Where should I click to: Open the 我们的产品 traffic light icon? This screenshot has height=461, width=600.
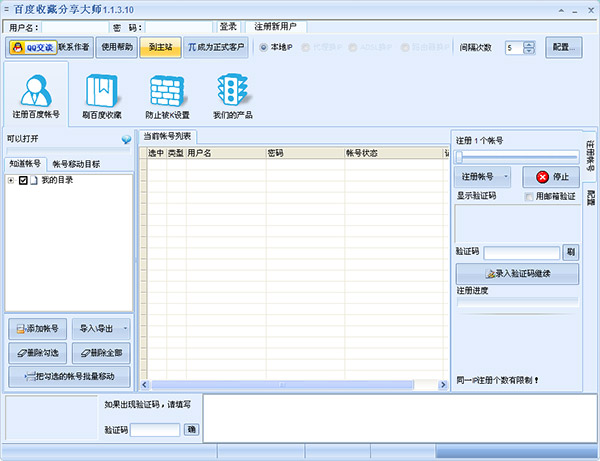coord(232,96)
